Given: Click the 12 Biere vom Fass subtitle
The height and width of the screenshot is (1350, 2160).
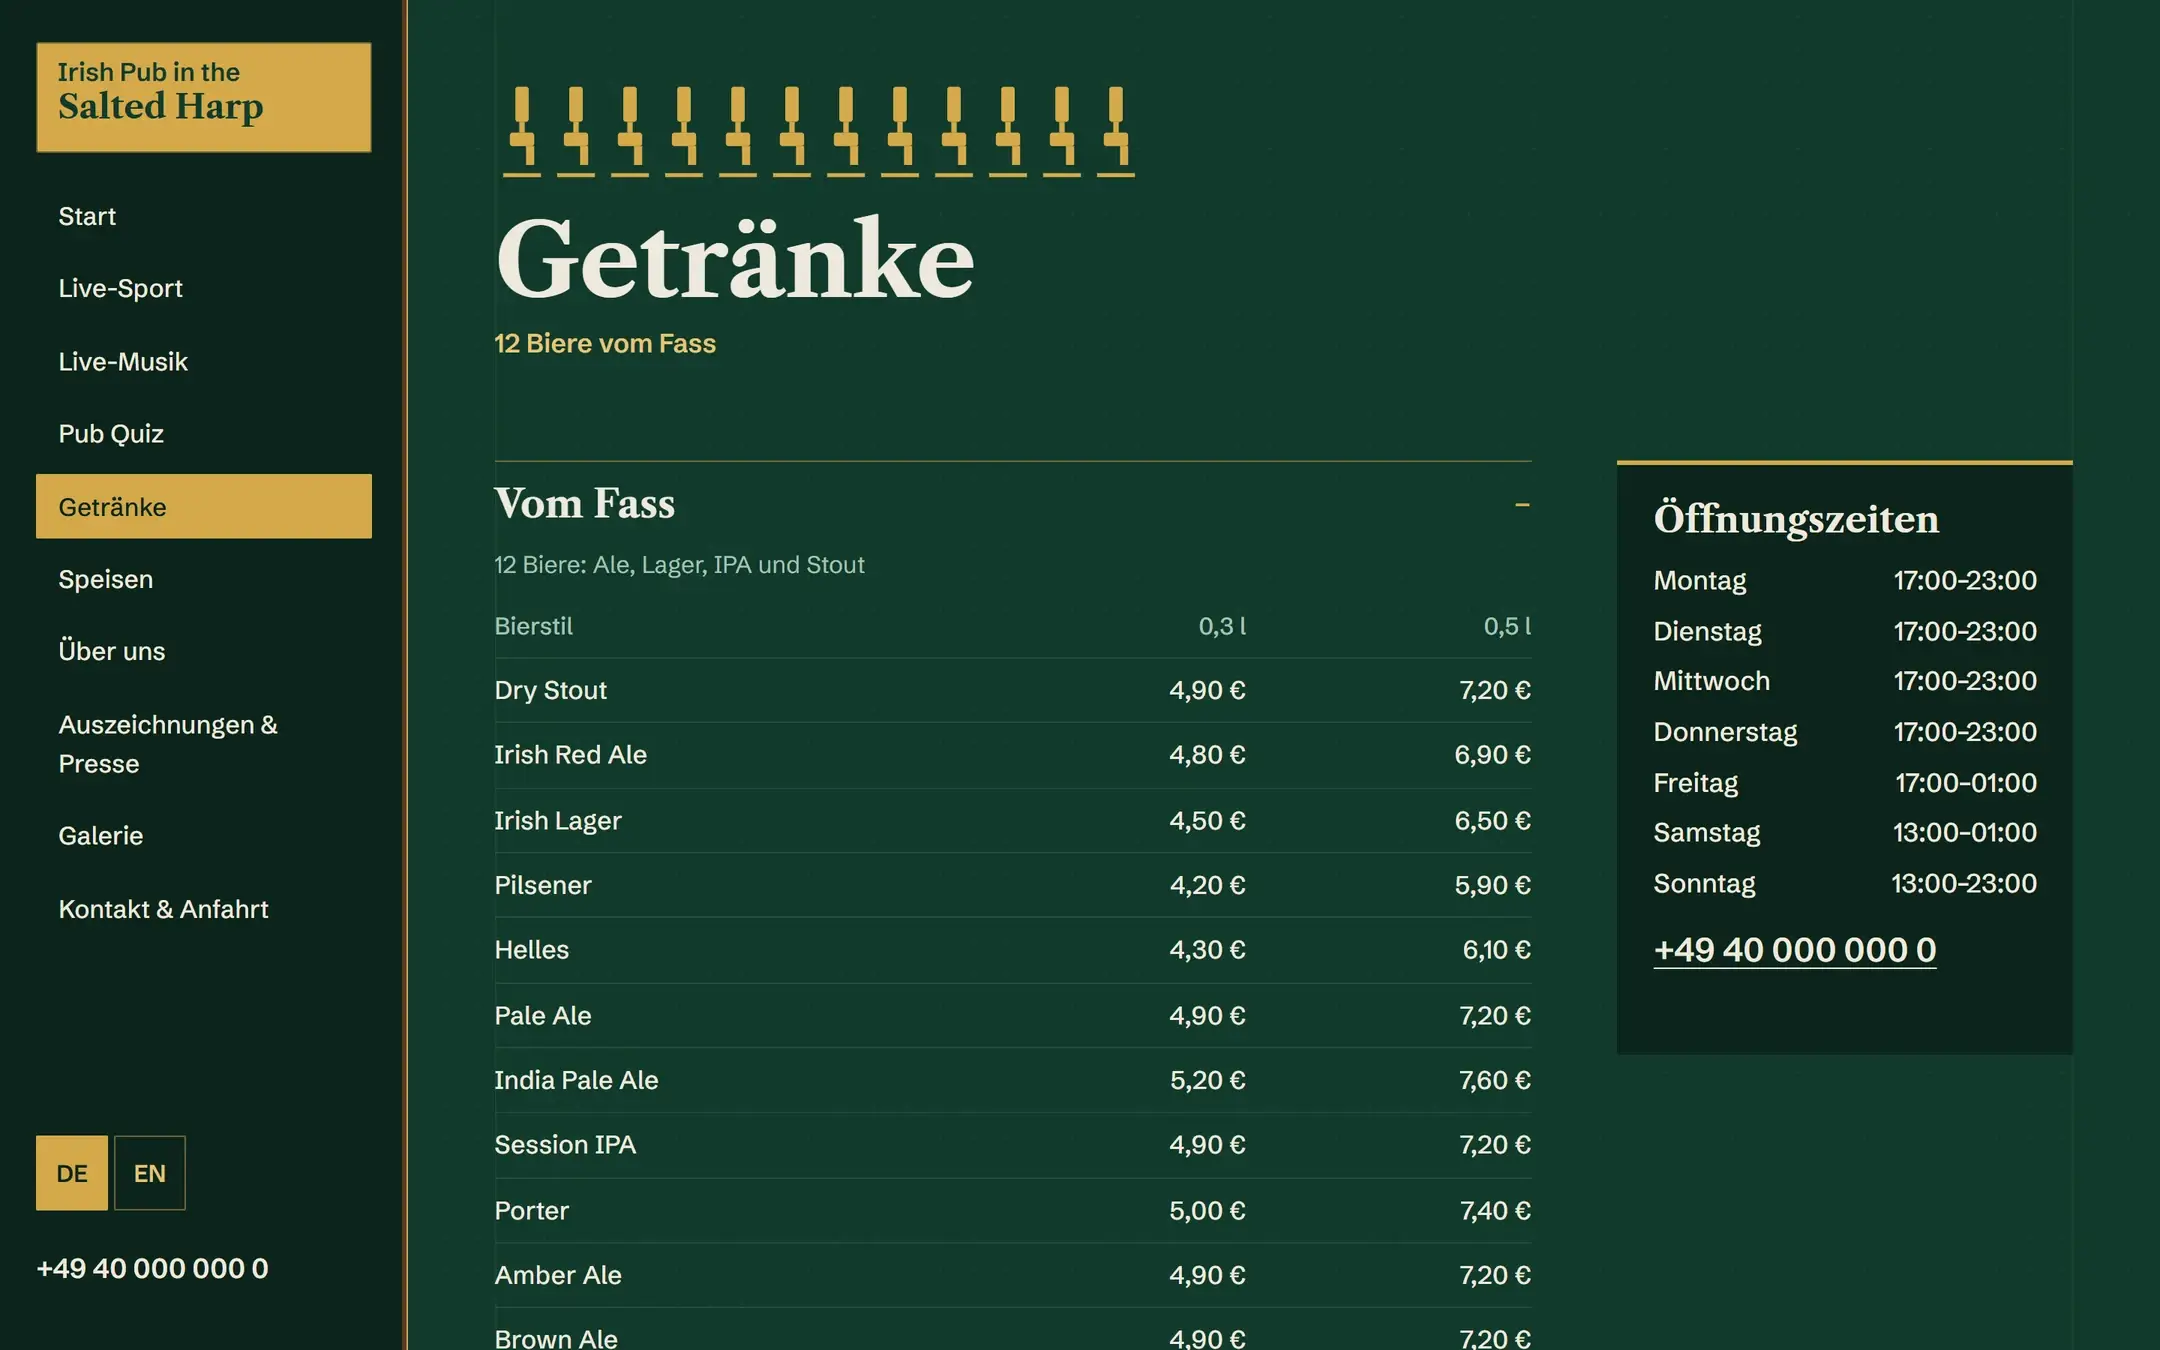Looking at the screenshot, I should tap(605, 343).
